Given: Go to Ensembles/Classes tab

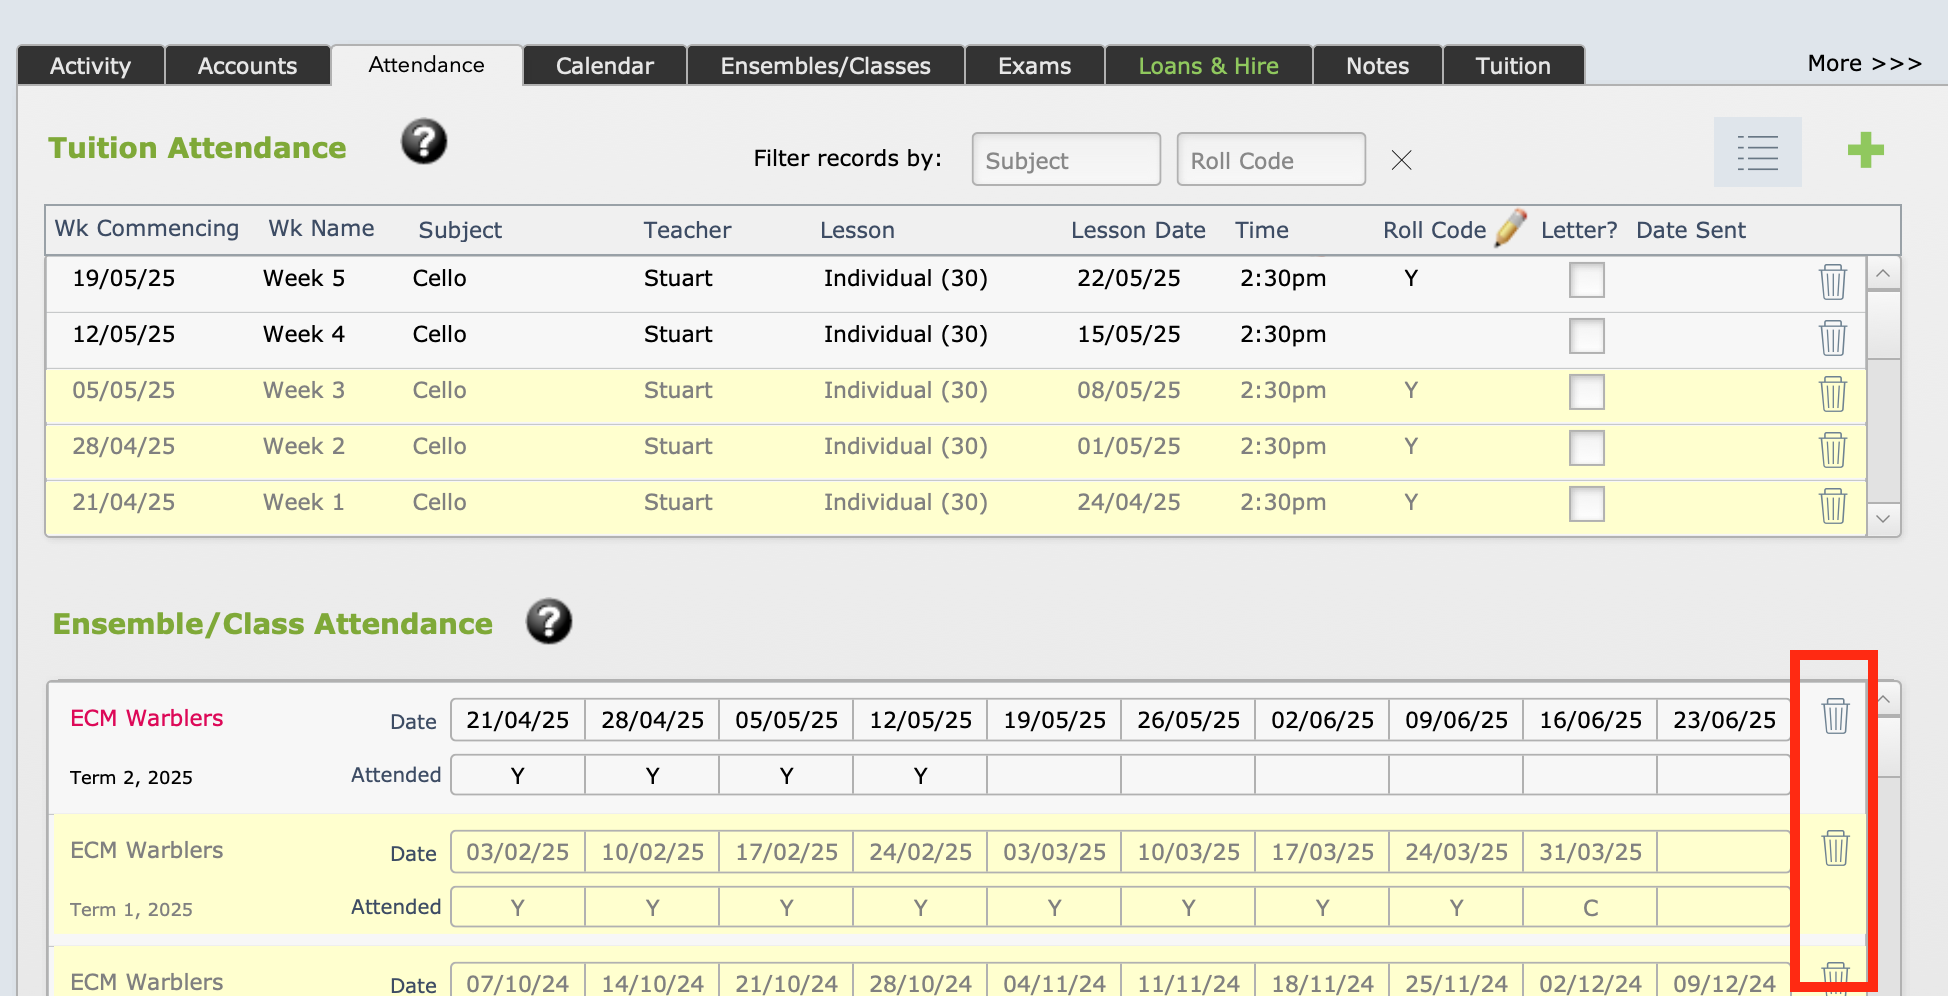Looking at the screenshot, I should tap(826, 66).
